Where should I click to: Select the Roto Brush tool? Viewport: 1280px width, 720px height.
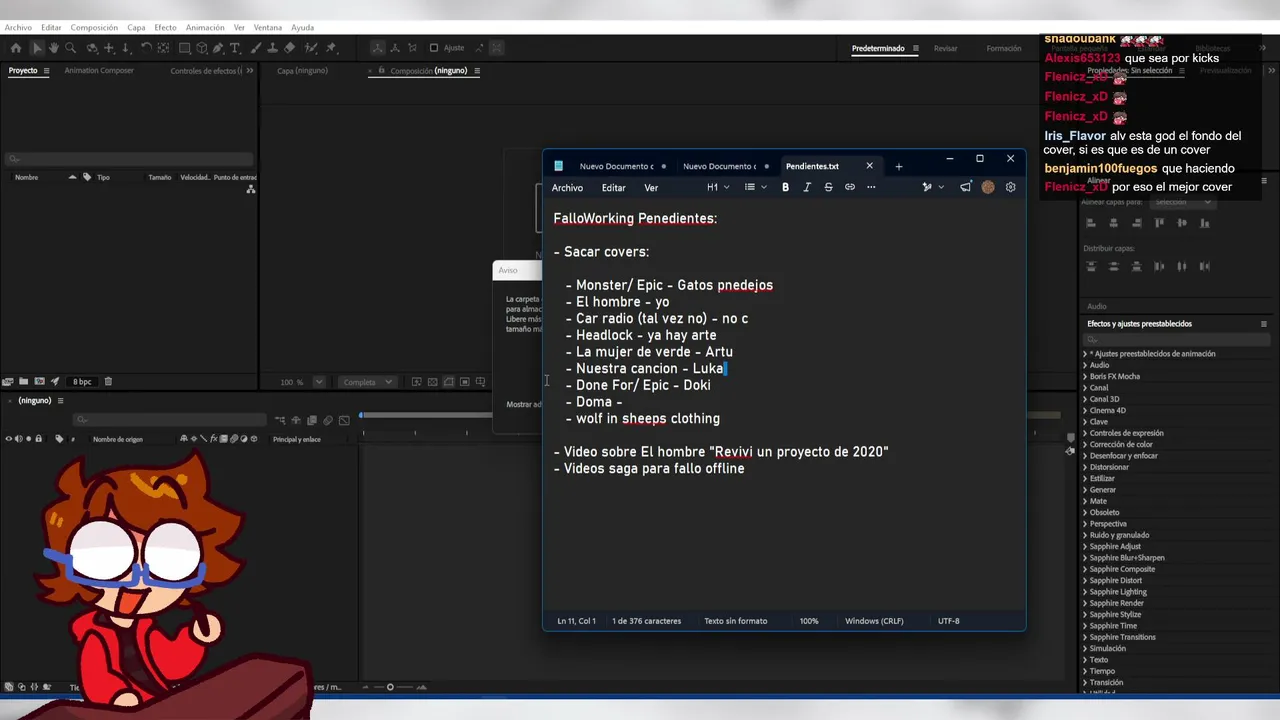coord(311,48)
